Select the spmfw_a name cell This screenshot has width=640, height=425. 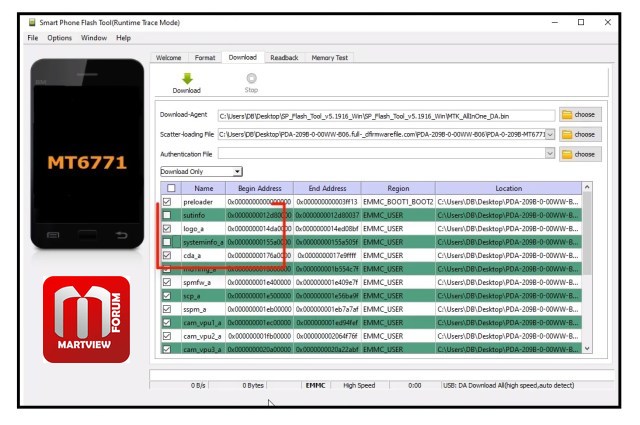click(x=203, y=282)
